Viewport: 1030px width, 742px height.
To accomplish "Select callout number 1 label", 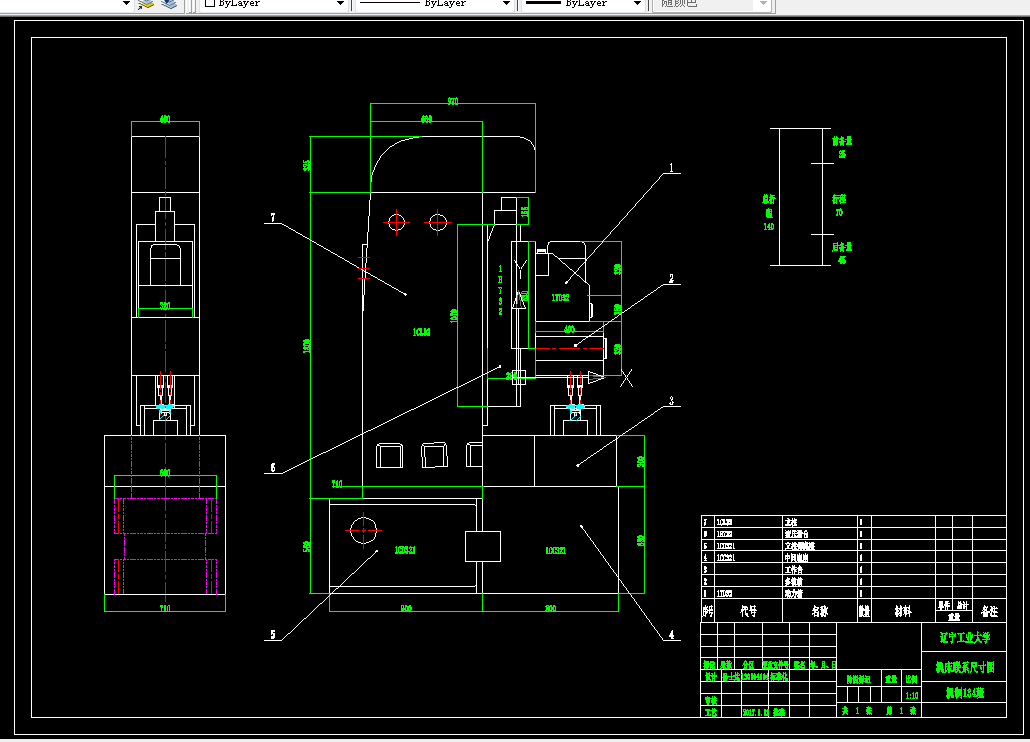I will [x=671, y=167].
